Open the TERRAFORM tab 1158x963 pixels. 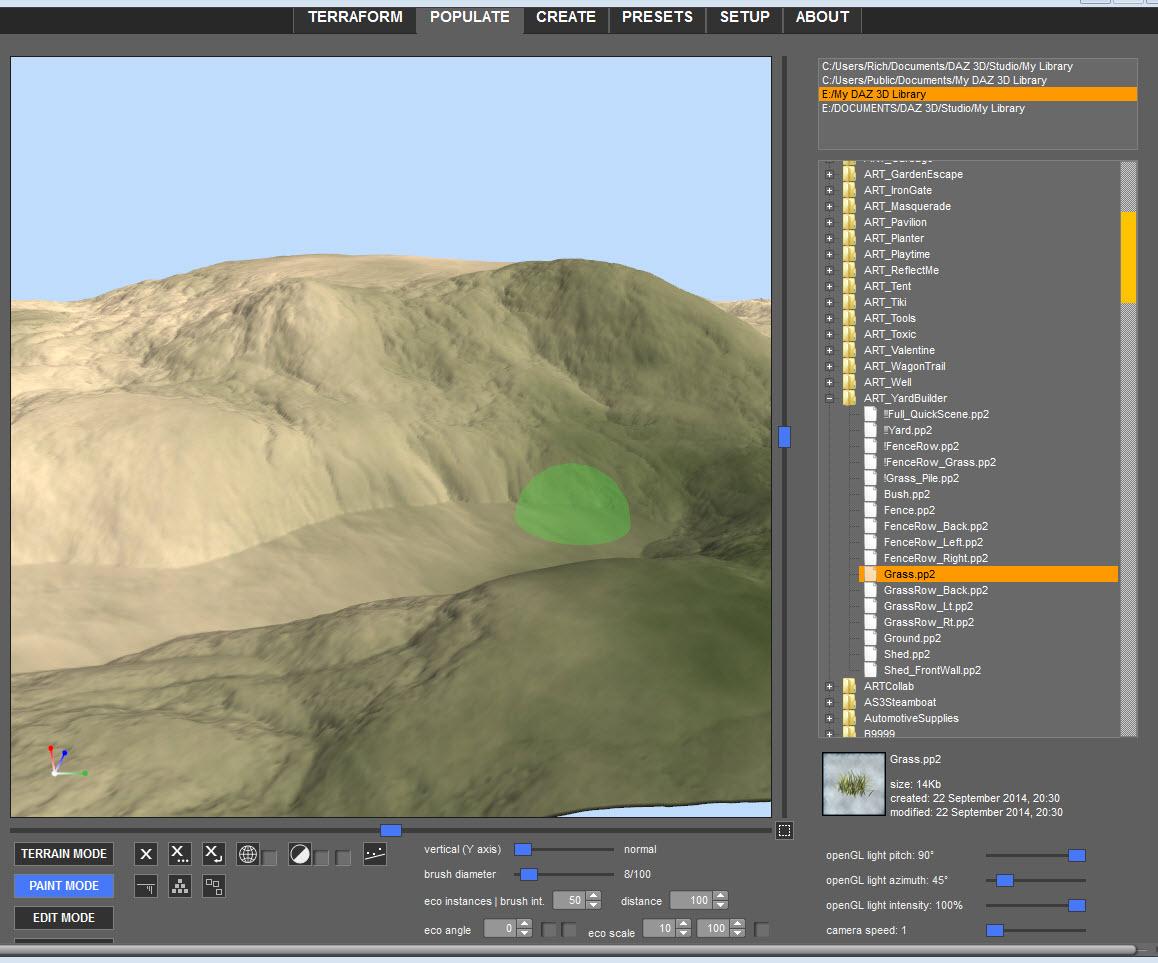click(355, 17)
